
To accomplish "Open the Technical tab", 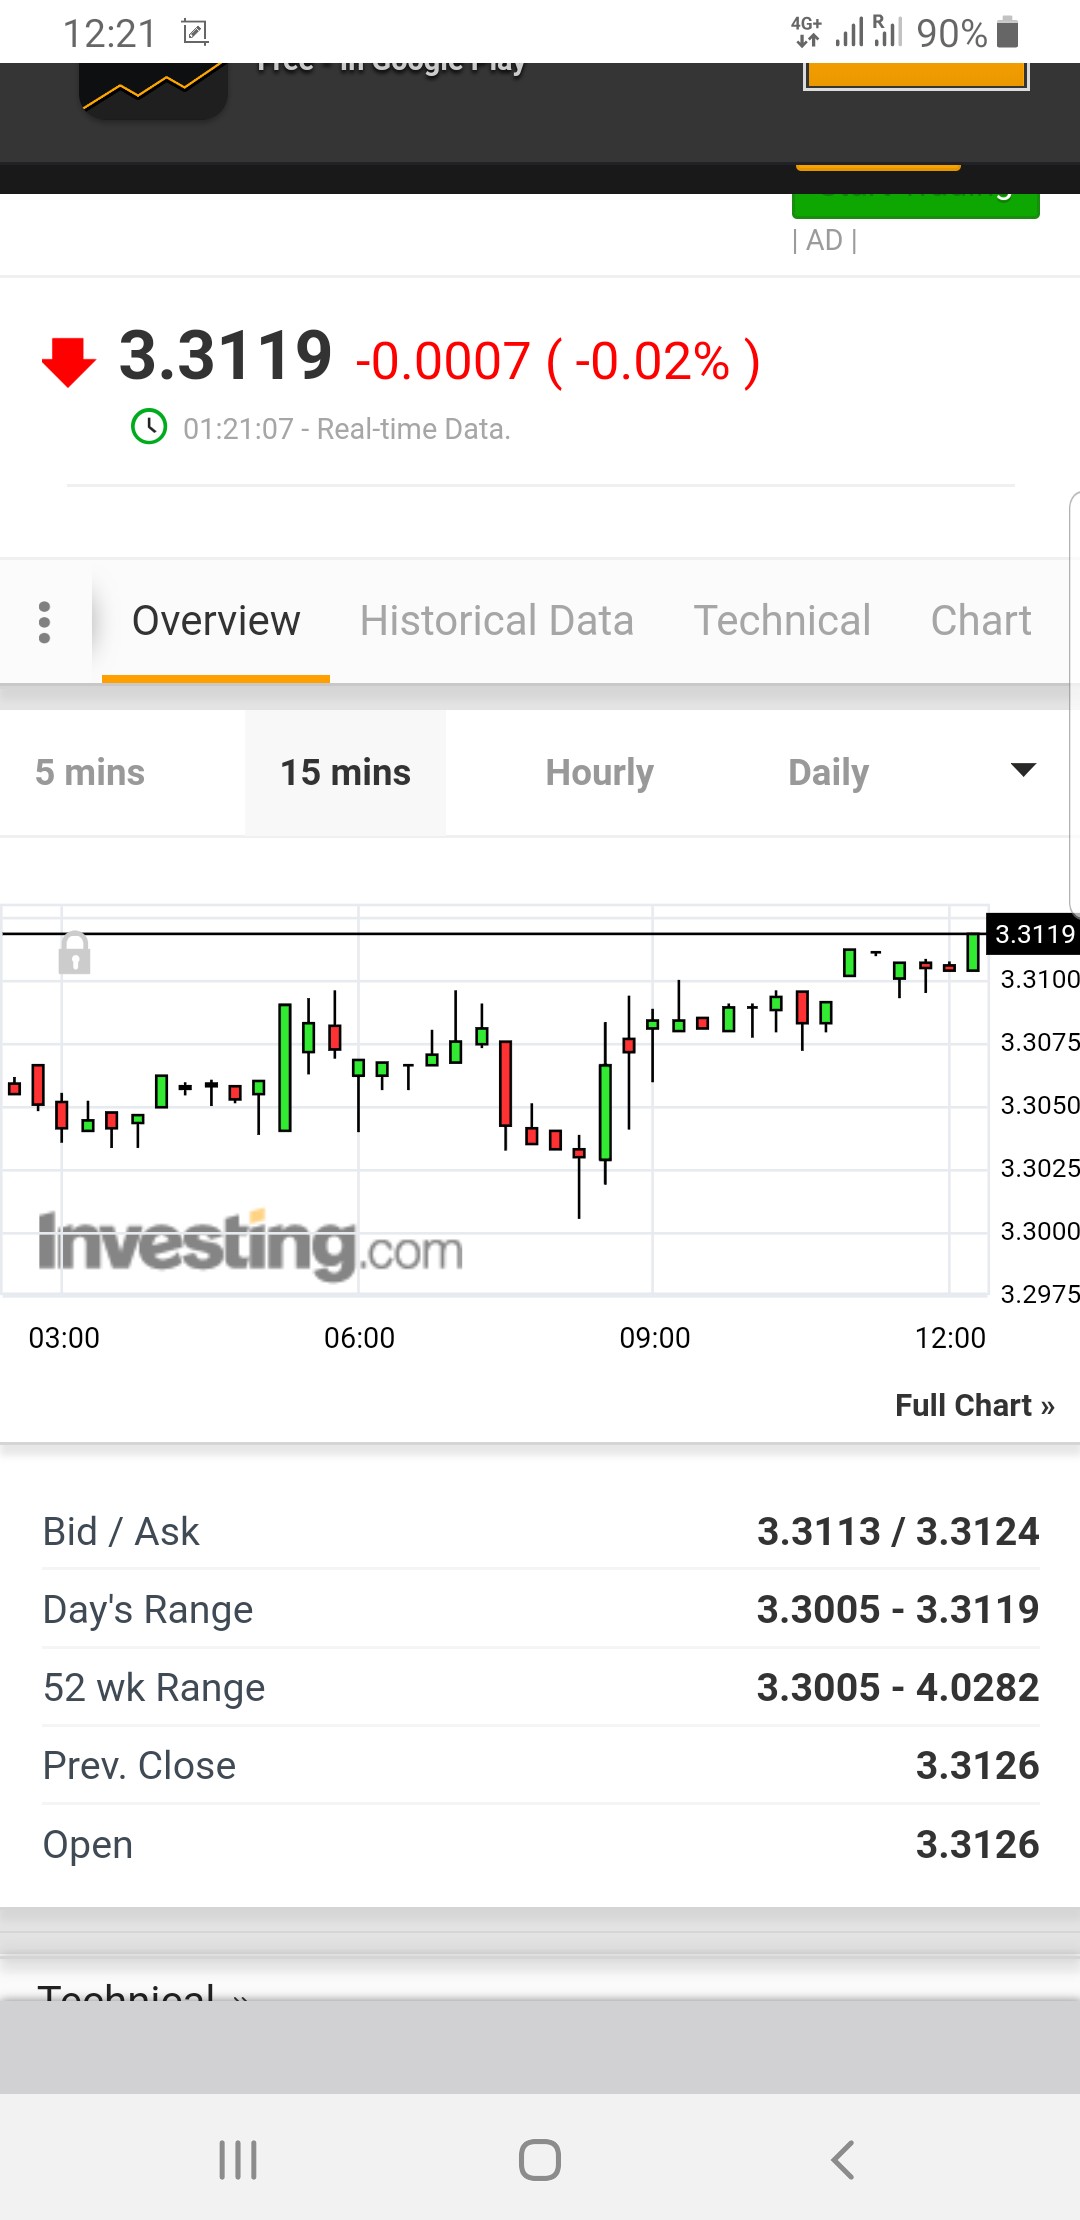I will tap(782, 621).
